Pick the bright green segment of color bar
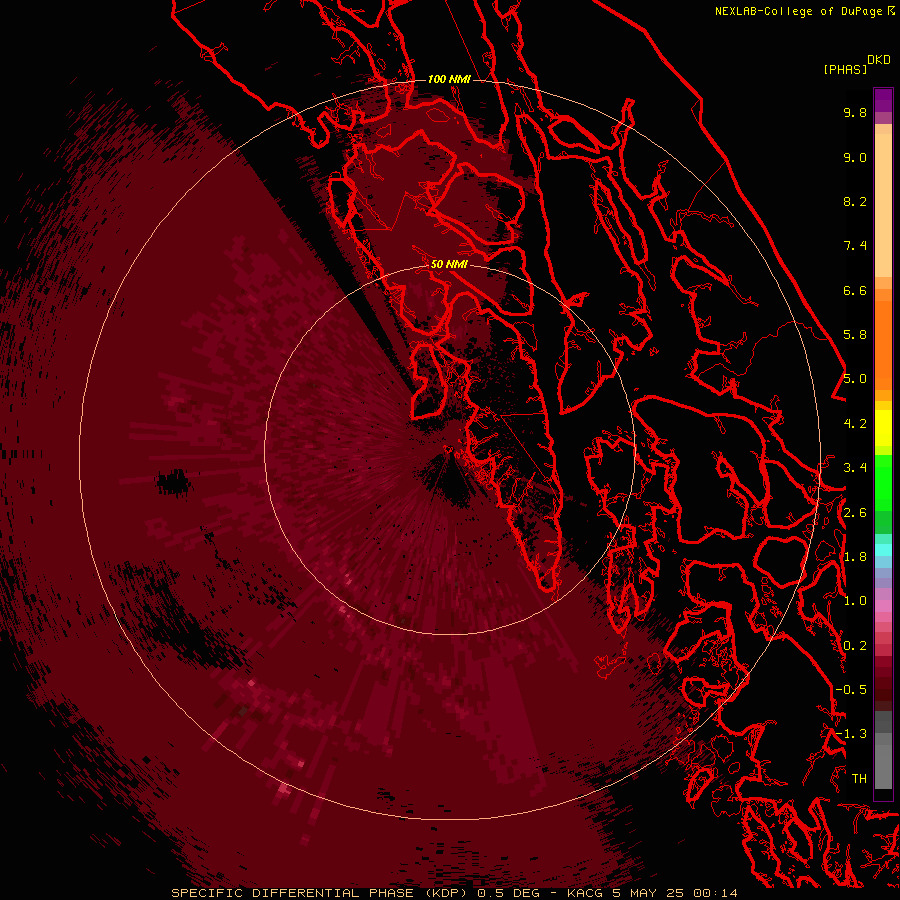Screen dimensions: 900x900 point(883,482)
